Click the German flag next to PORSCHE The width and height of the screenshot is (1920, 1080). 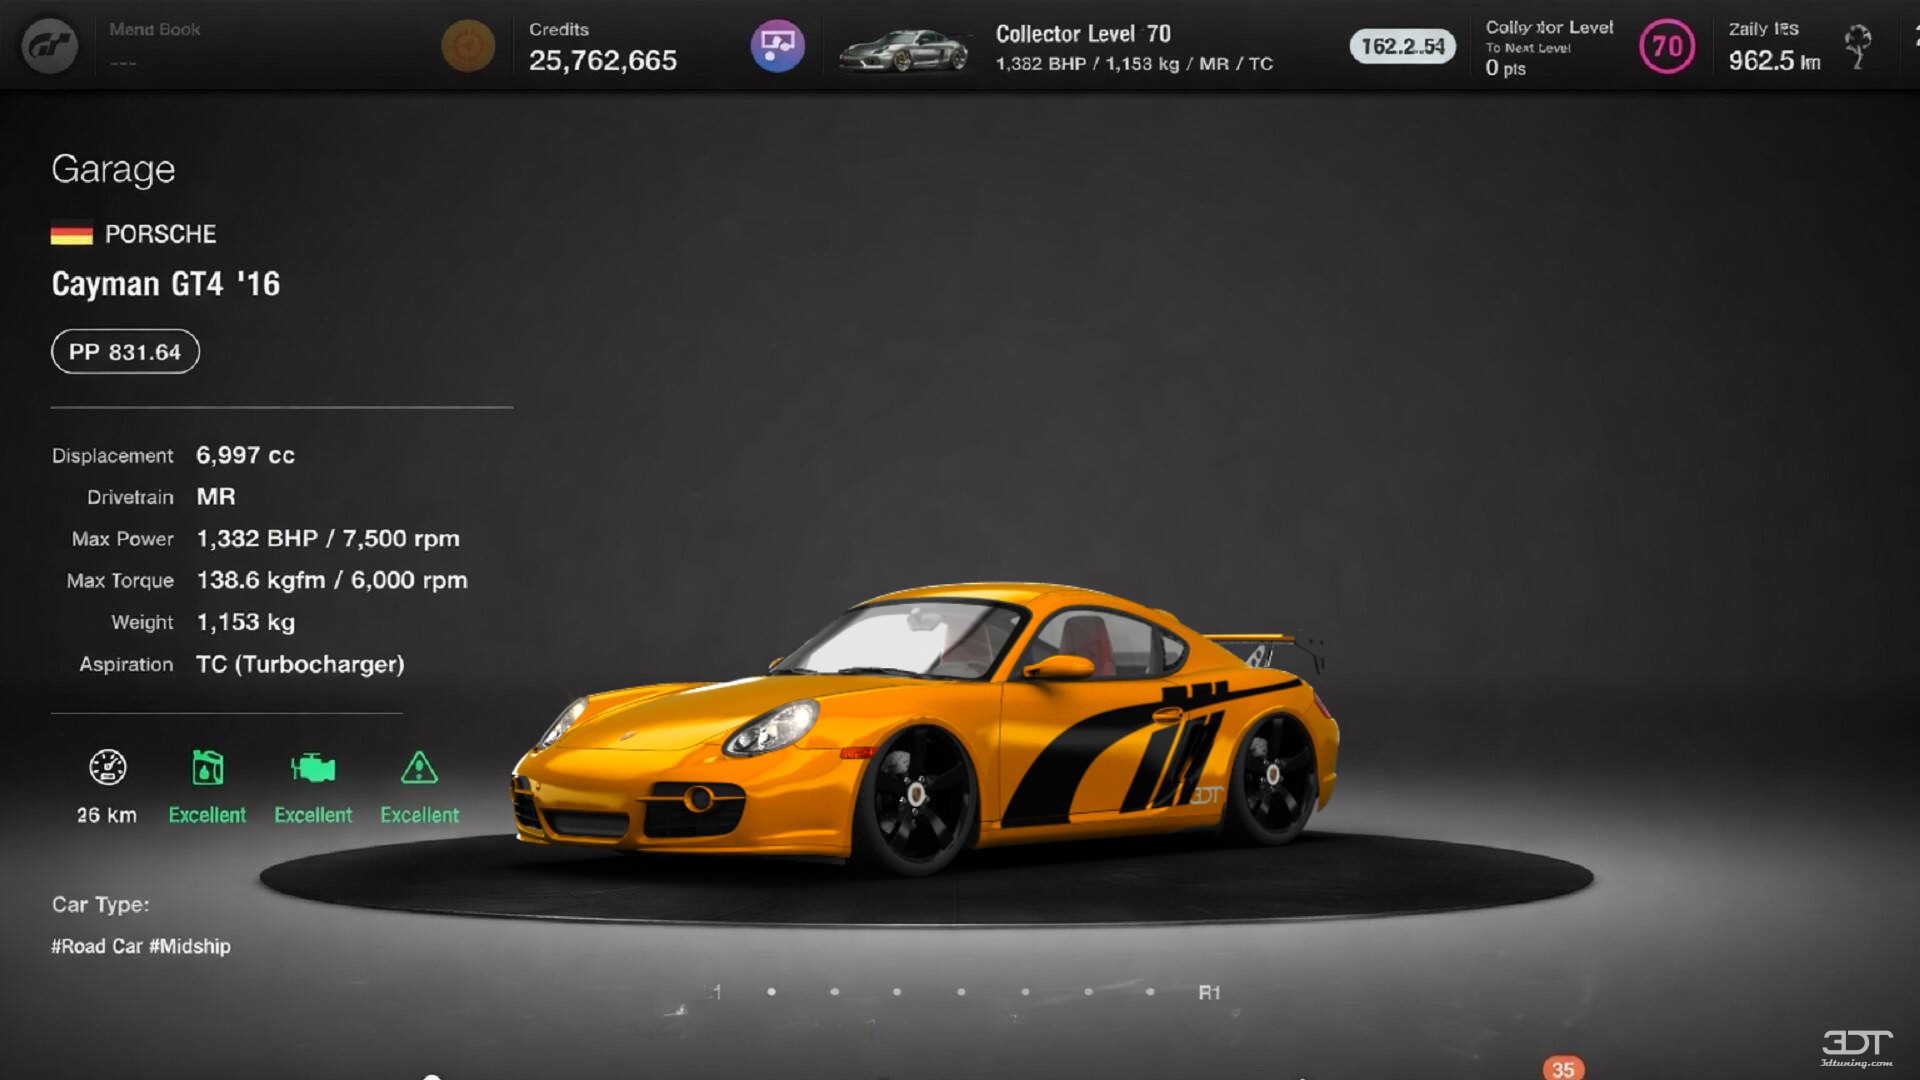click(x=71, y=233)
